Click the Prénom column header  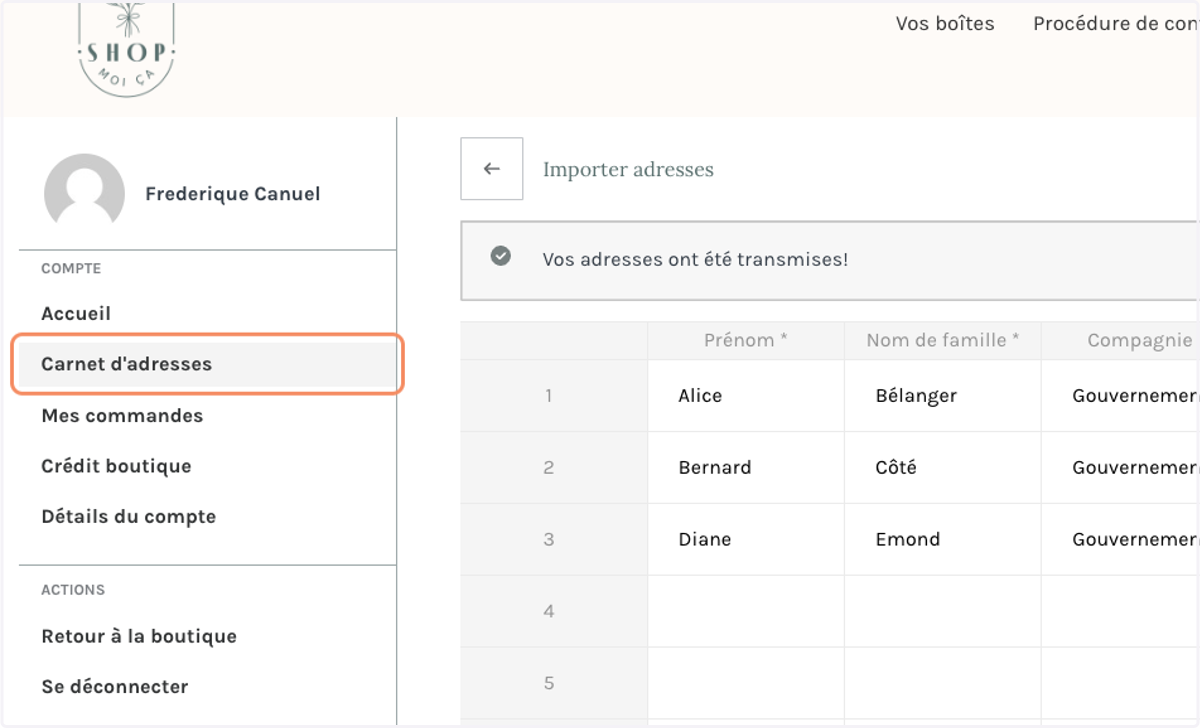click(x=746, y=341)
